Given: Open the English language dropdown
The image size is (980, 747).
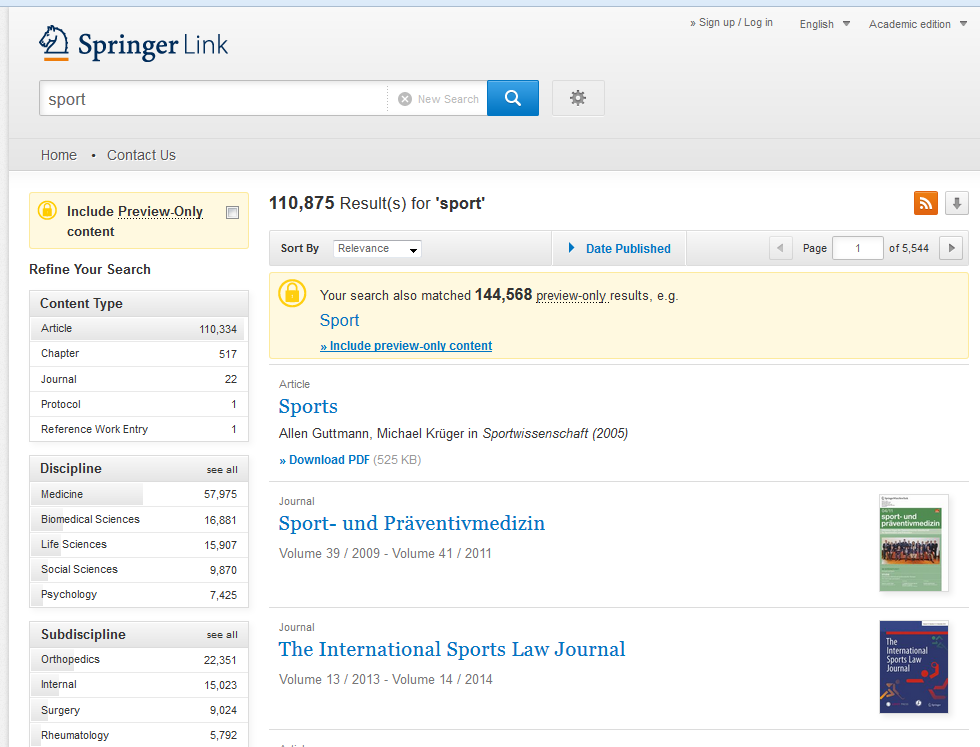Looking at the screenshot, I should [825, 24].
